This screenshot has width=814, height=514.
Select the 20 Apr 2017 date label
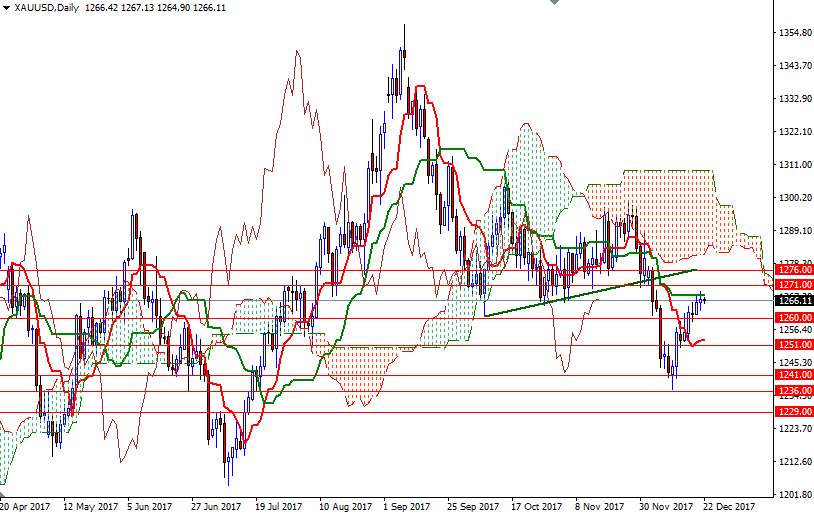(25, 506)
